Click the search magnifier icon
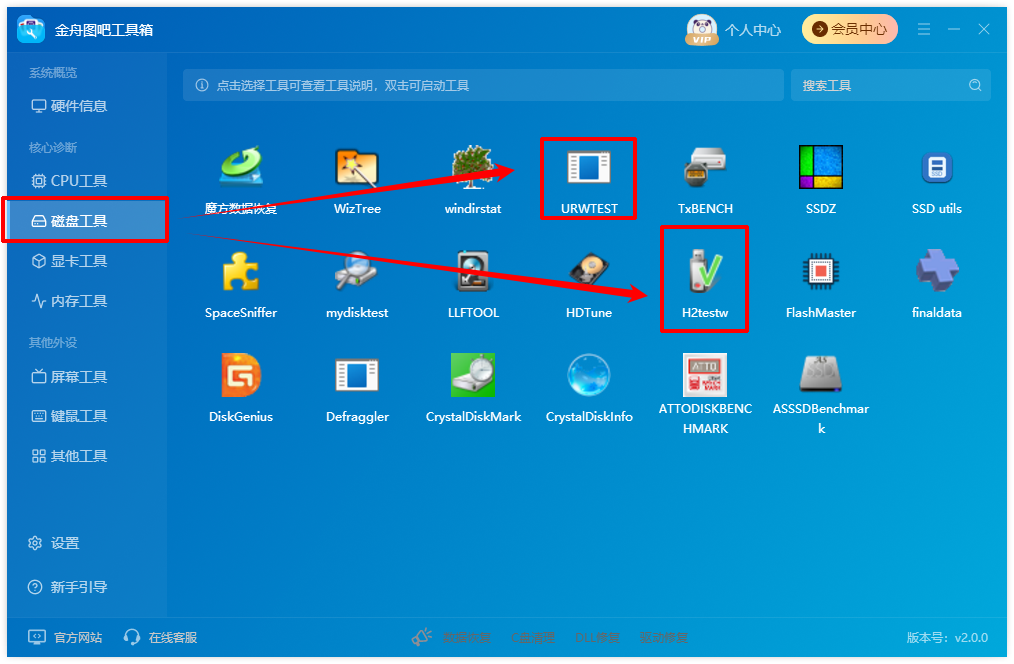This screenshot has height=664, width=1014. click(x=975, y=85)
